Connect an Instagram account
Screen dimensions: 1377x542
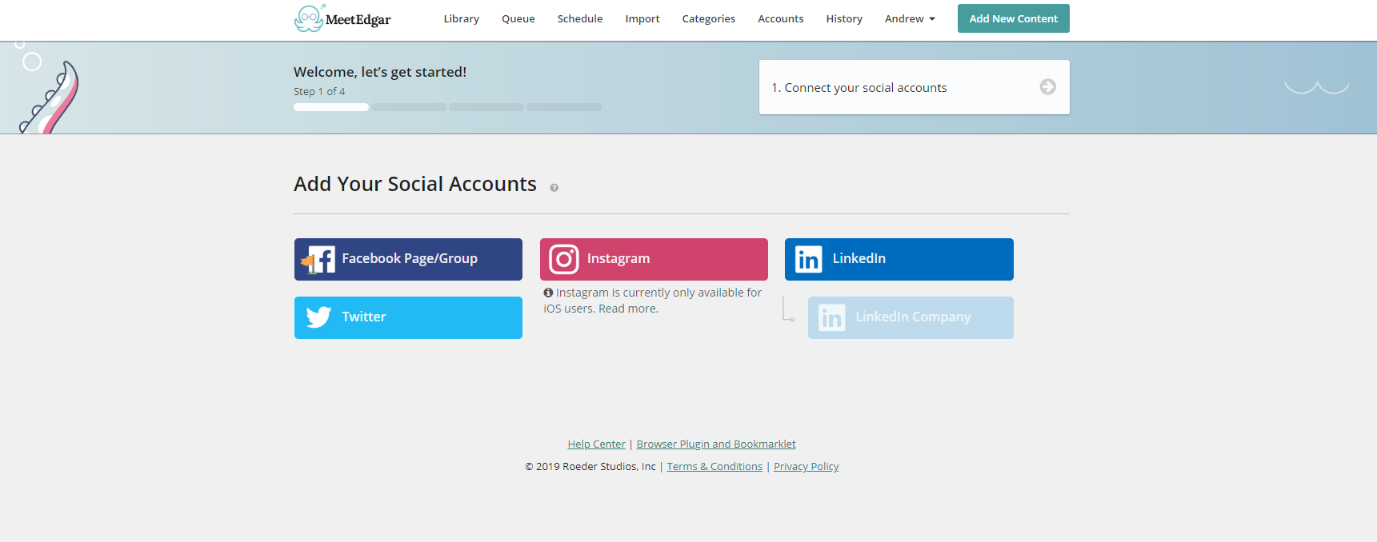(654, 259)
